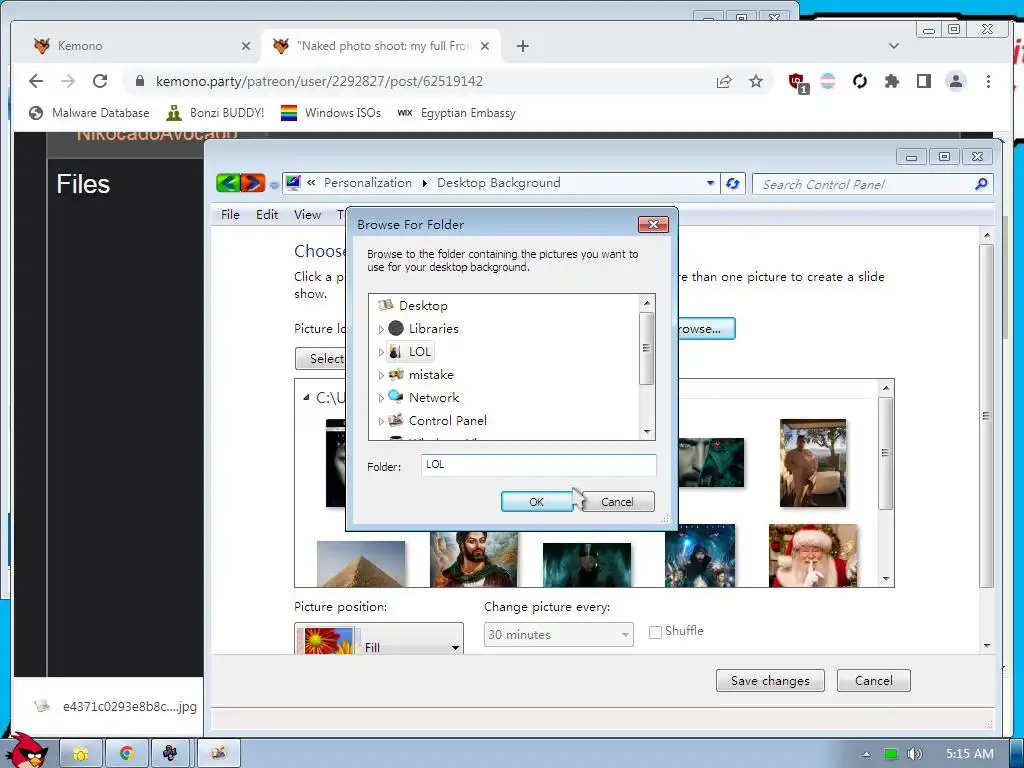Screen dimensions: 1024x768
Task: Select the mistake folder
Action: pyautogui.click(x=430, y=375)
